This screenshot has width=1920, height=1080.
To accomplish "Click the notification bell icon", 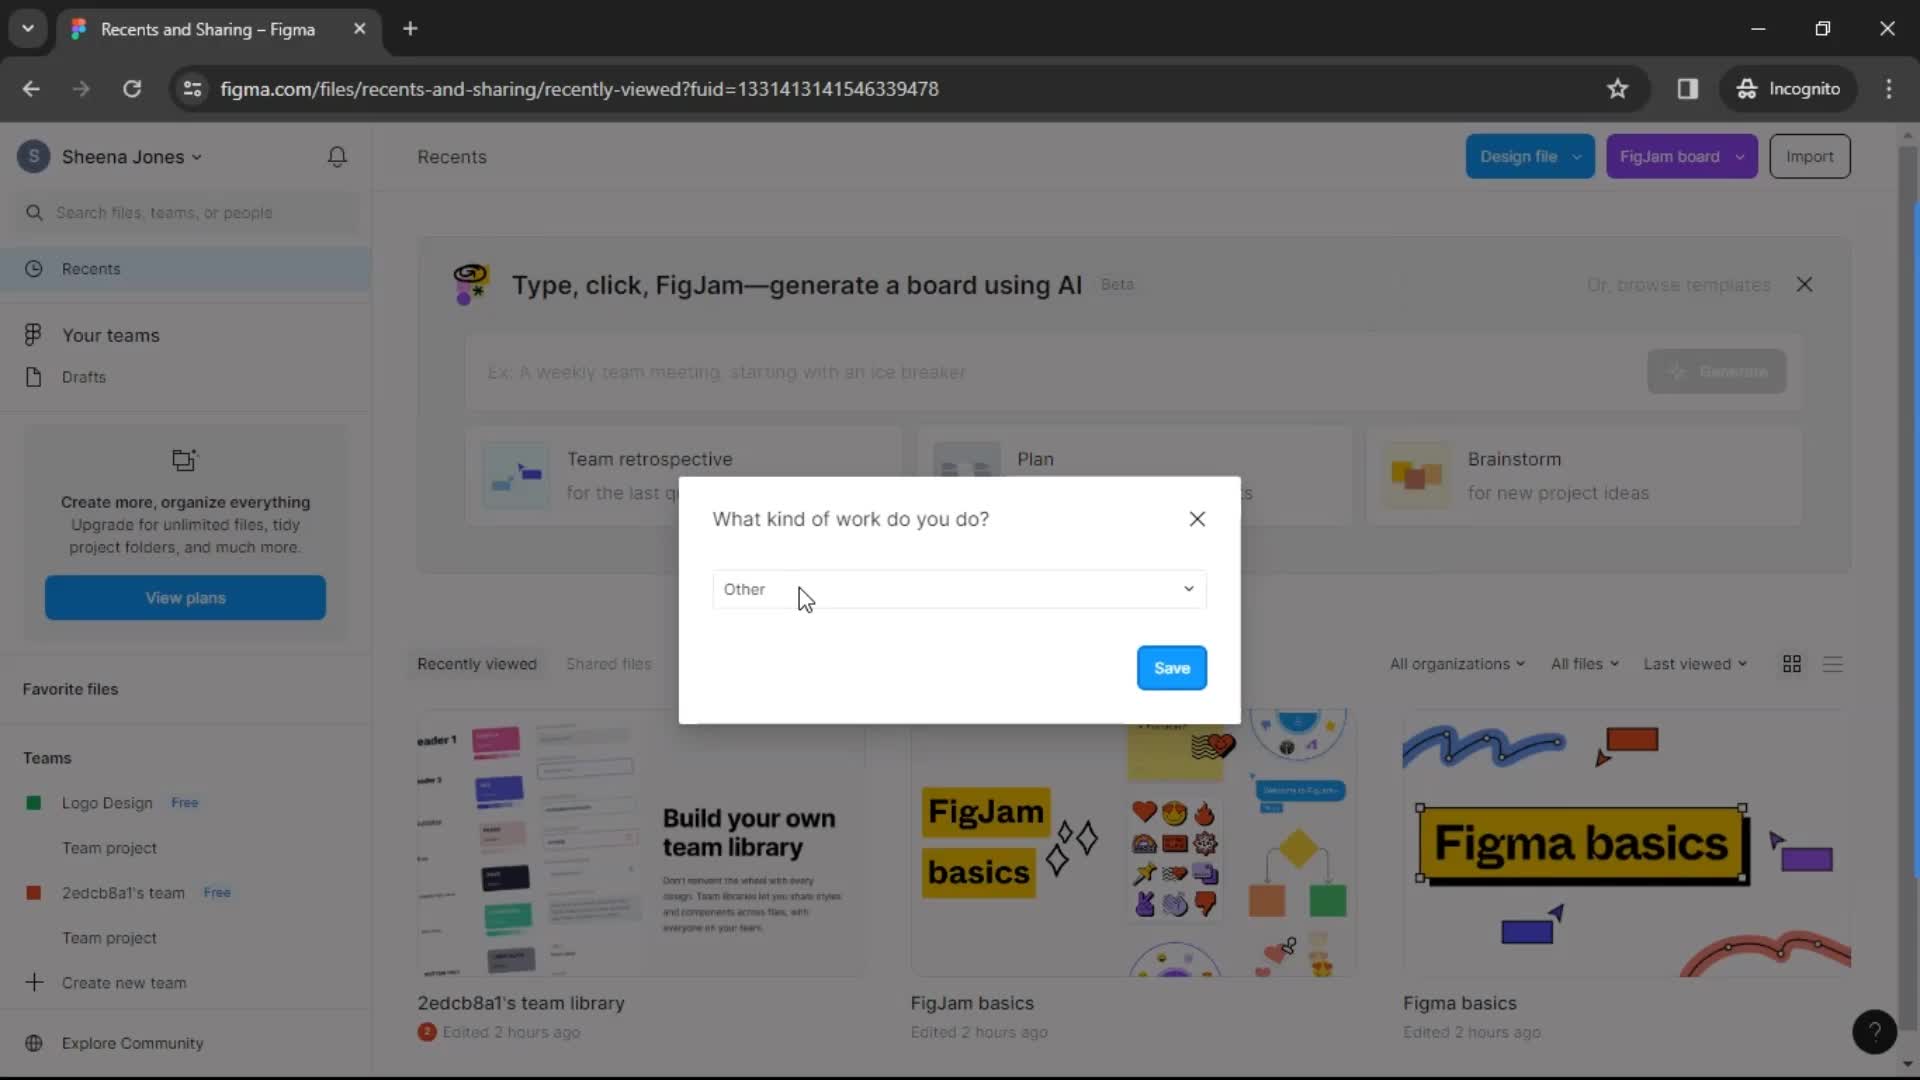I will (x=338, y=156).
